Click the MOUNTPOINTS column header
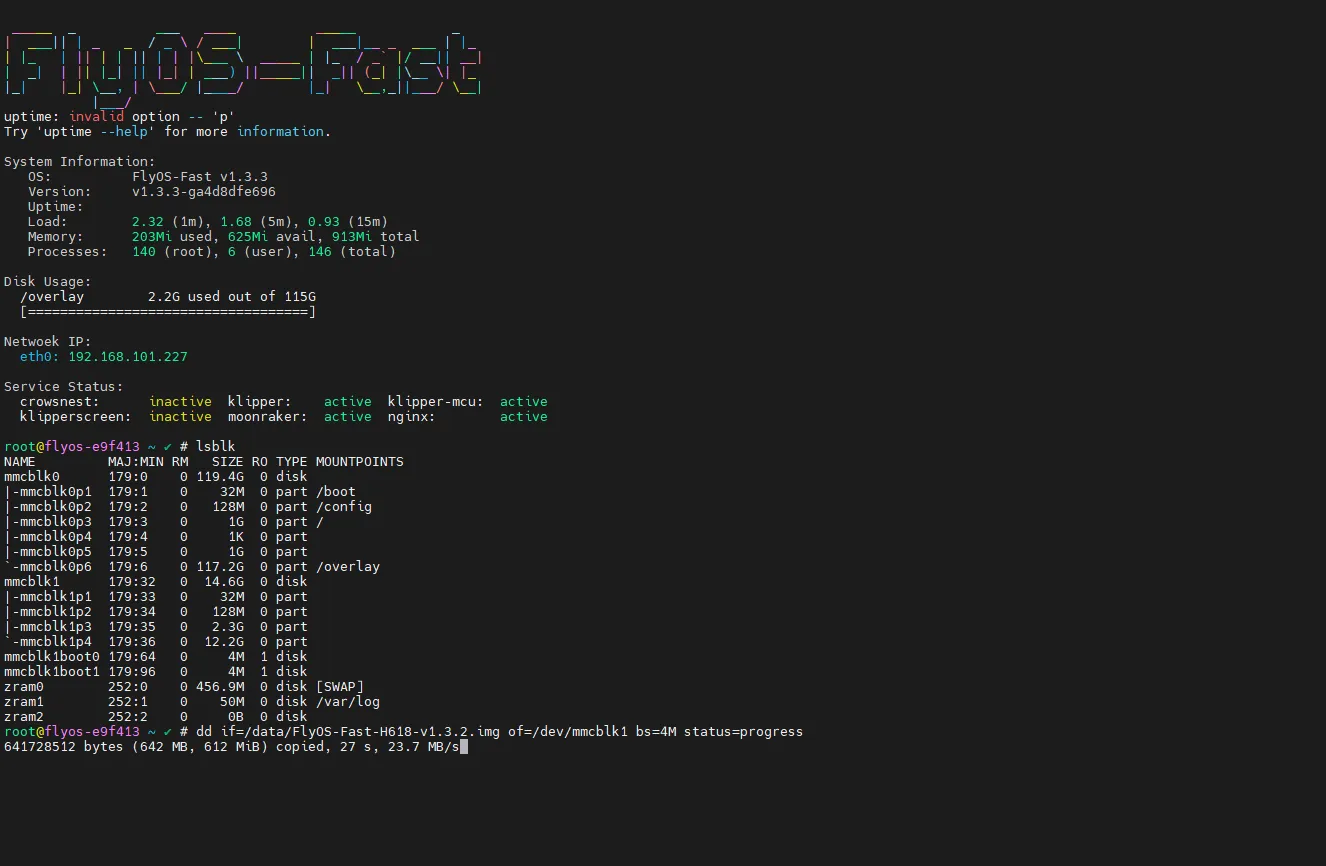Screen dimensions: 1326x866 pos(359,462)
